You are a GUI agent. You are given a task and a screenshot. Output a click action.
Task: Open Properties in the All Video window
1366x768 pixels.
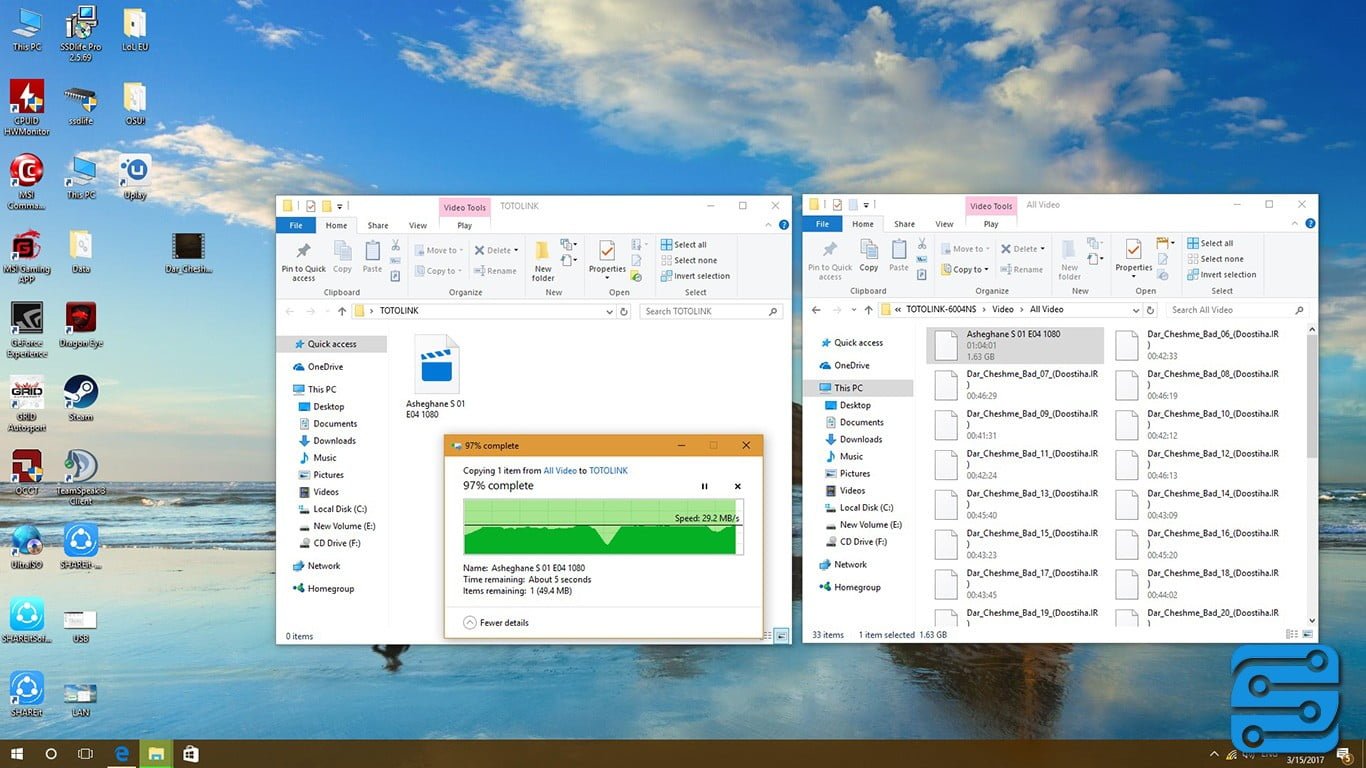point(1133,256)
